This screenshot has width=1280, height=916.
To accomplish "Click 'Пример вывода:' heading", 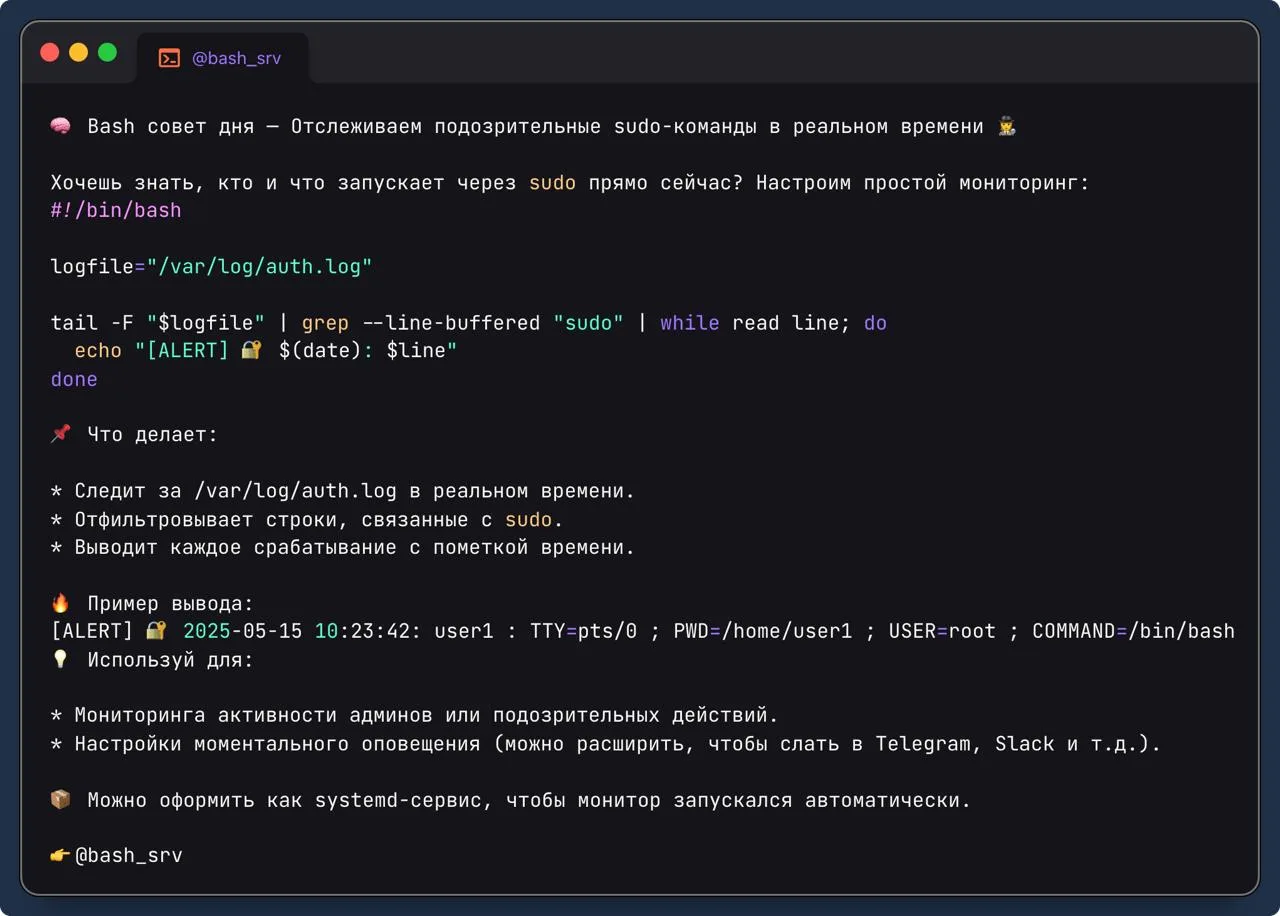I will (x=171, y=603).
